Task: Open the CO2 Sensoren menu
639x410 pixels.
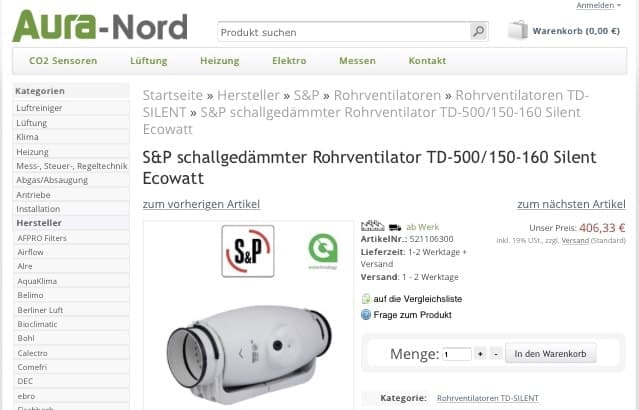Action: [63, 61]
